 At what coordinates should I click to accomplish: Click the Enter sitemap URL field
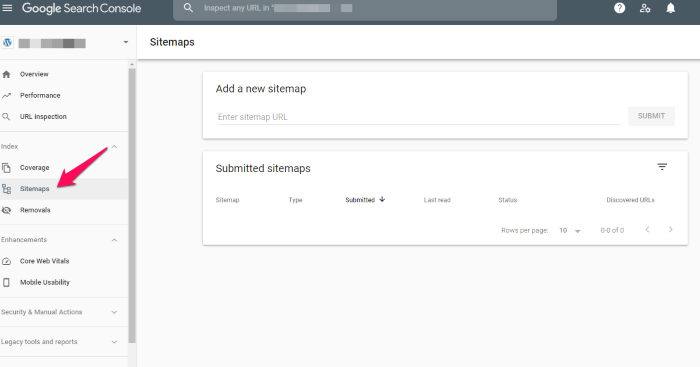[x=418, y=117]
